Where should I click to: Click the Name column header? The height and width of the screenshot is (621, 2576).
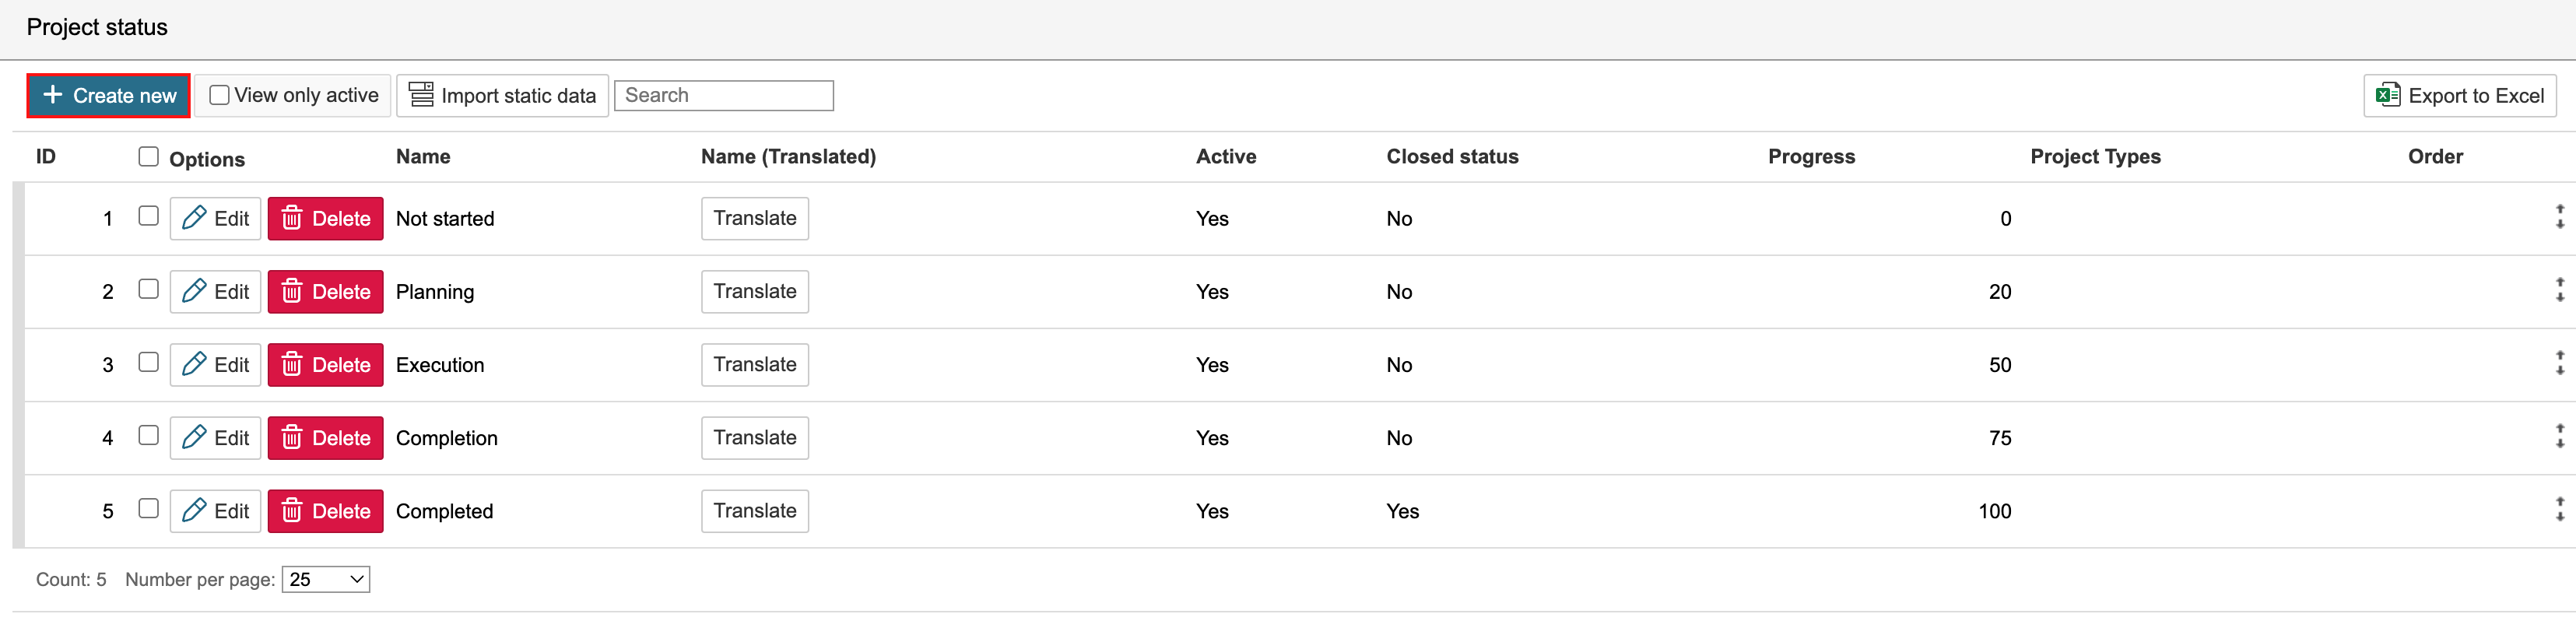point(422,156)
